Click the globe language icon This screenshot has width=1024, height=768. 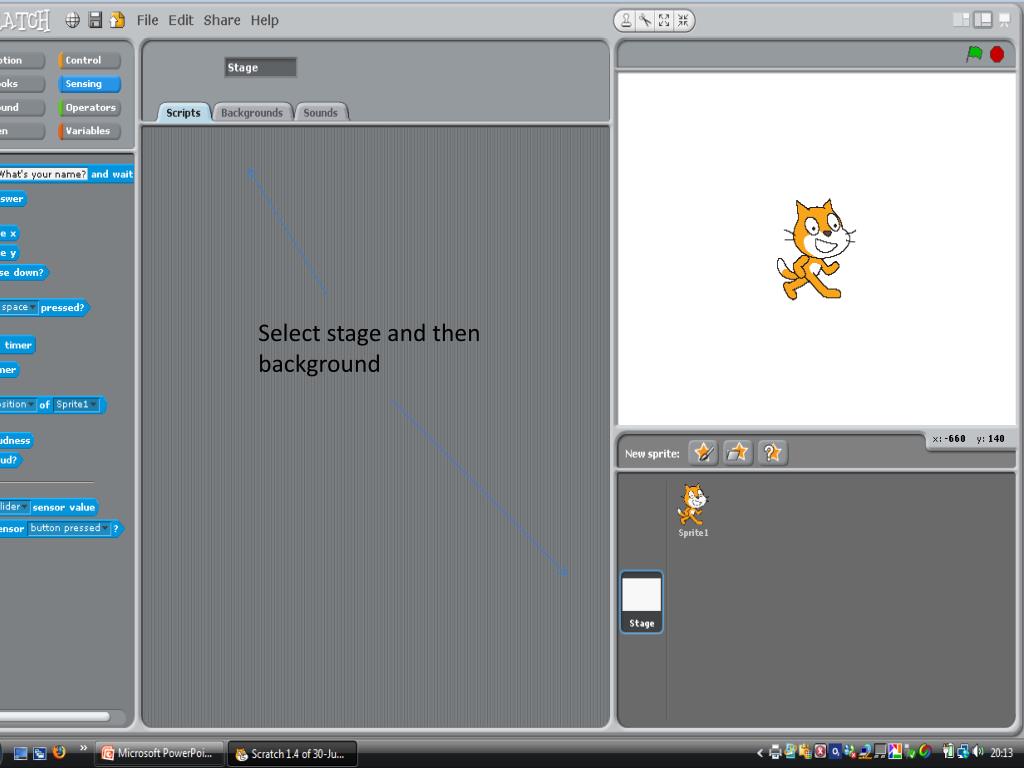pyautogui.click(x=73, y=20)
